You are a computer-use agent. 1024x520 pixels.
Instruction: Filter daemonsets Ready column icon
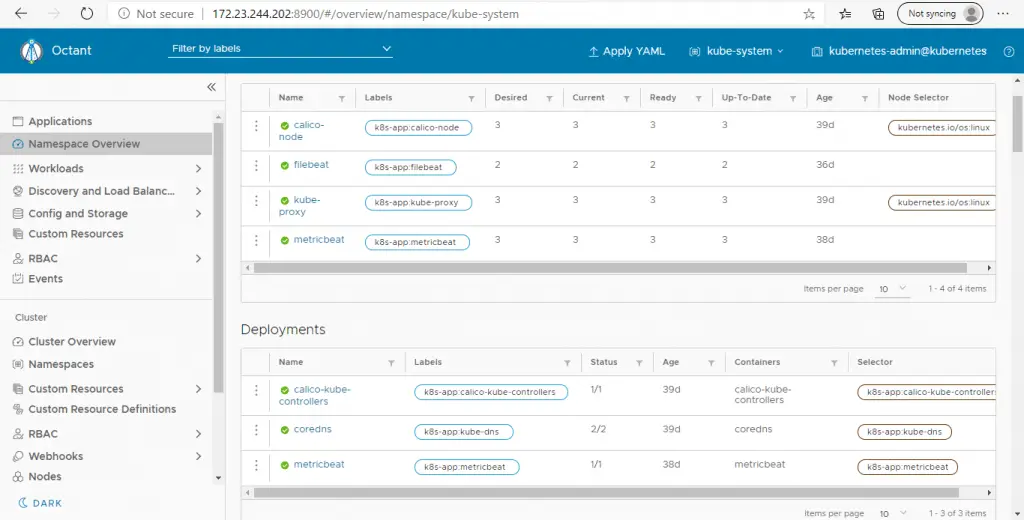(x=698, y=99)
